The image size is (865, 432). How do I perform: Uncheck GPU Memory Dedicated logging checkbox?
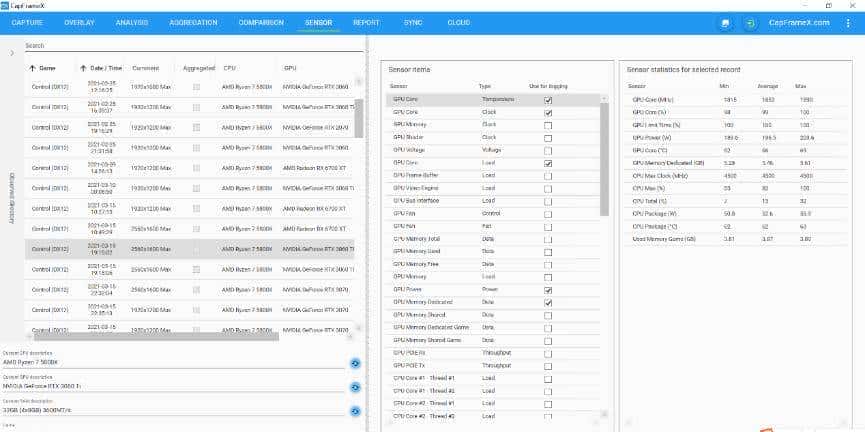pyautogui.click(x=548, y=303)
